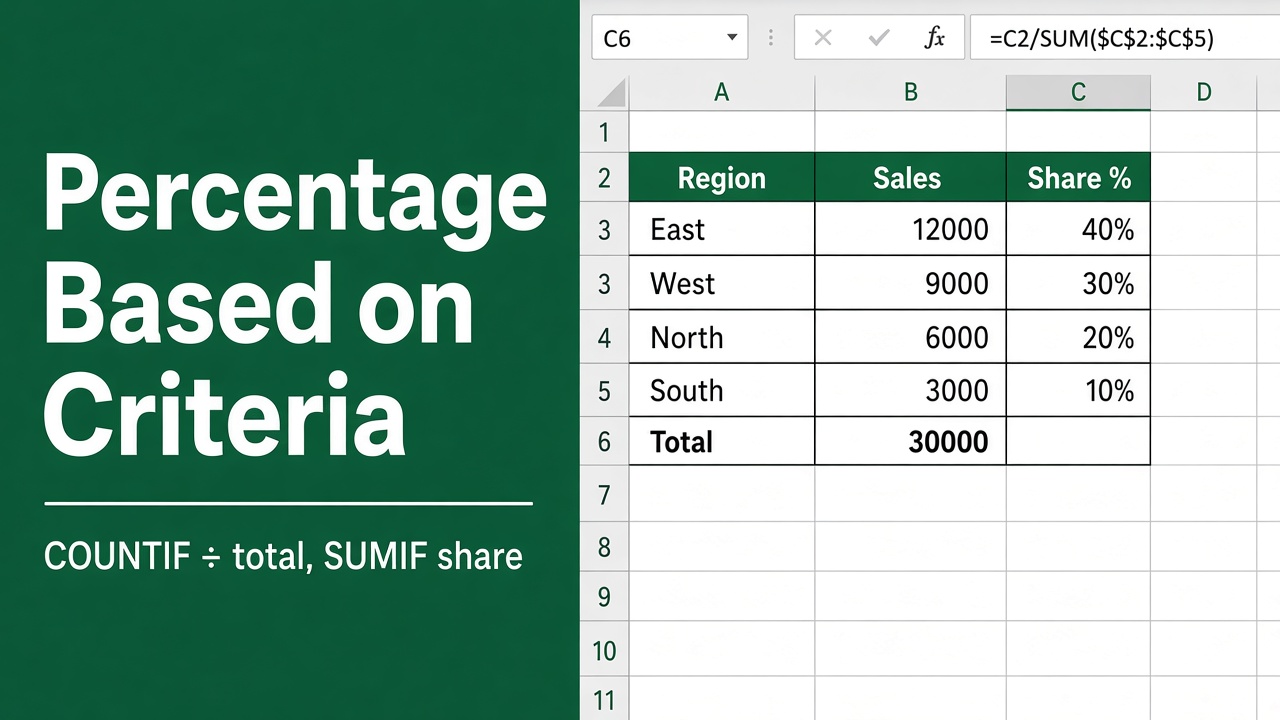The image size is (1280, 720).
Task: Select row 5 header
Action: click(604, 390)
